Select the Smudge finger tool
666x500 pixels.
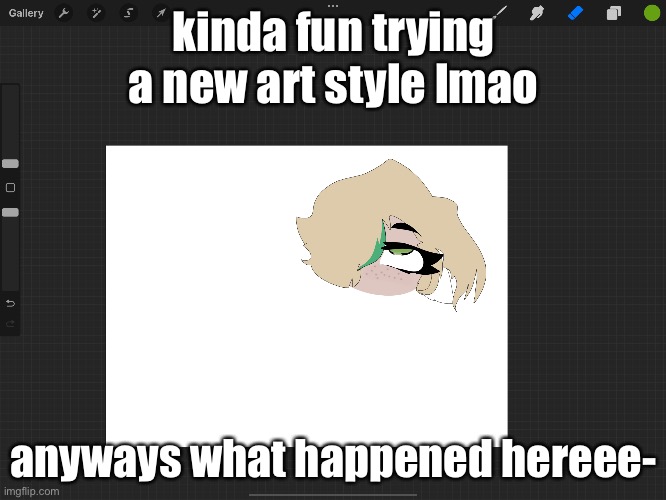point(537,13)
